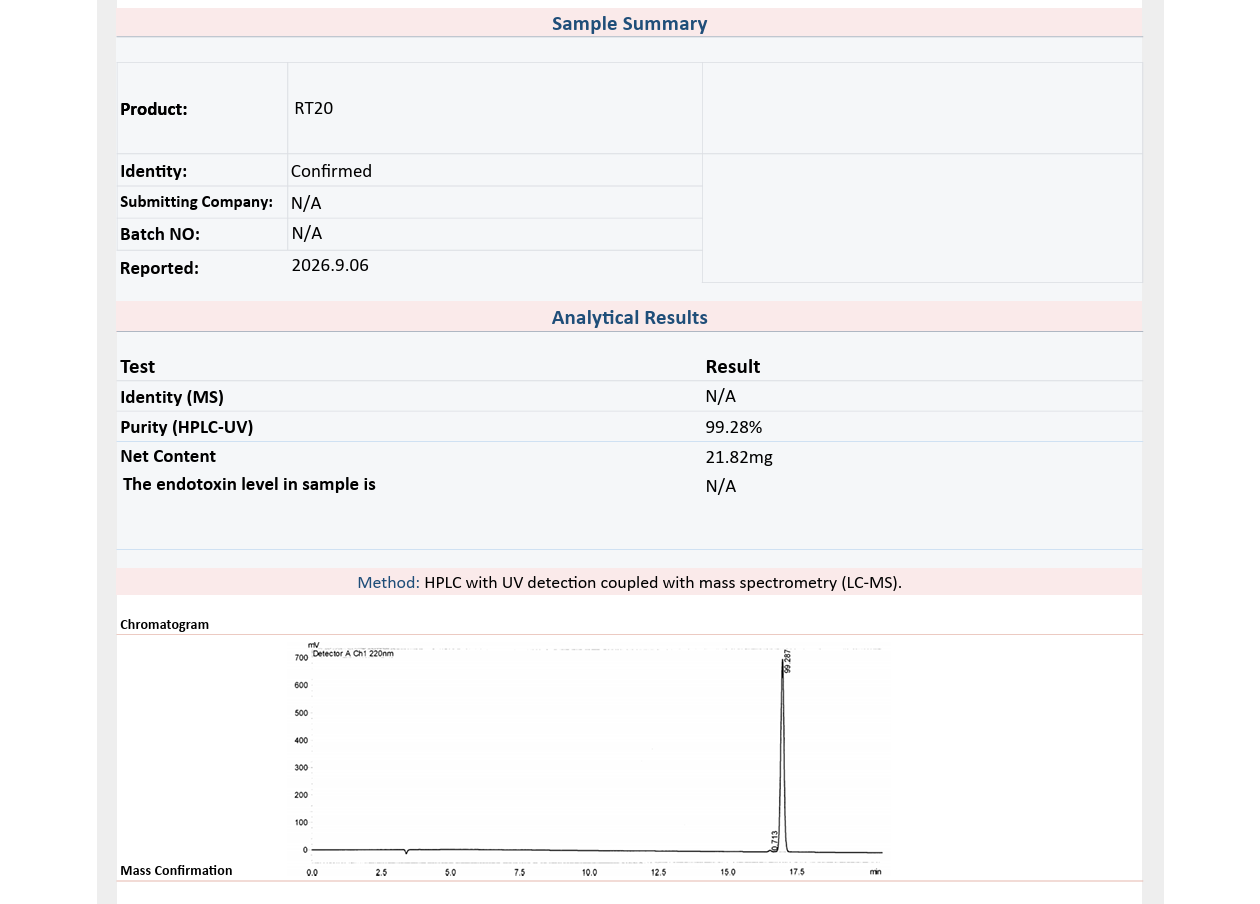This screenshot has height=904, width=1260.
Task: Click the Chromatogram section label
Action: point(164,625)
